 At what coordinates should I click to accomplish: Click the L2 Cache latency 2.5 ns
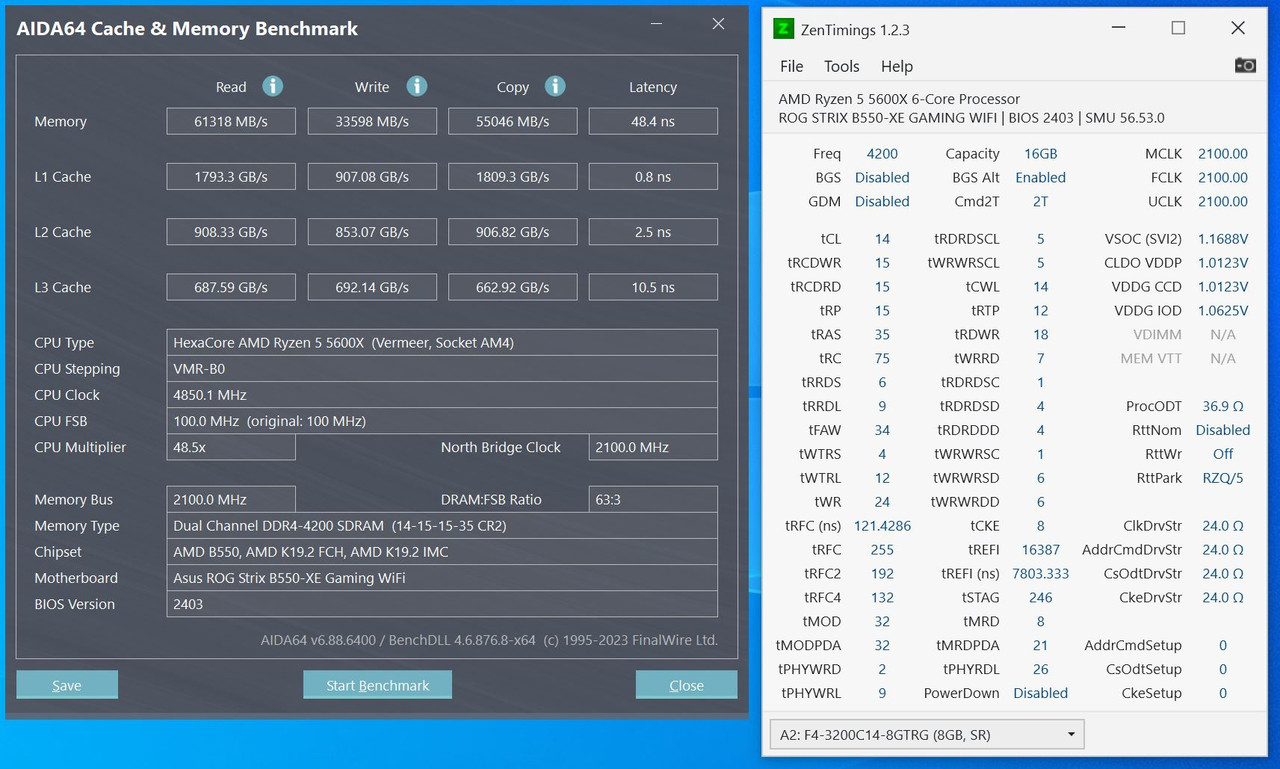(x=653, y=232)
